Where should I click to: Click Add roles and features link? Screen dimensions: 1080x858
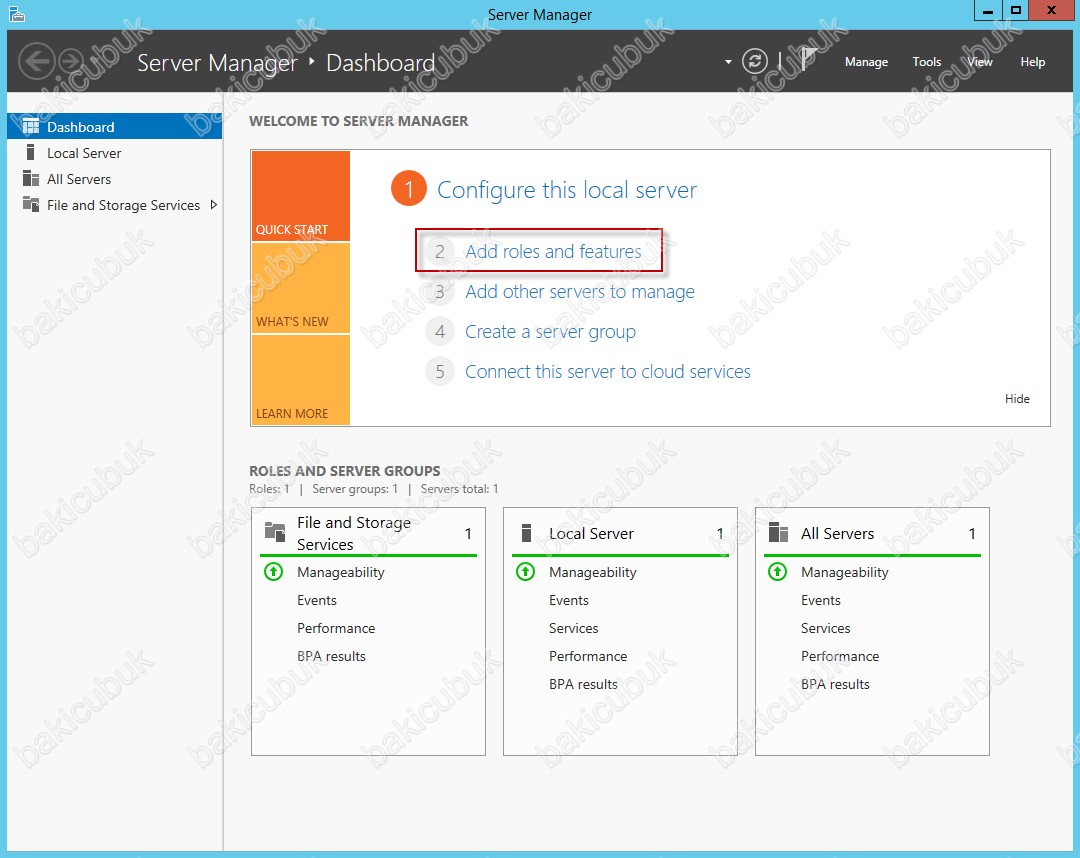click(x=553, y=251)
